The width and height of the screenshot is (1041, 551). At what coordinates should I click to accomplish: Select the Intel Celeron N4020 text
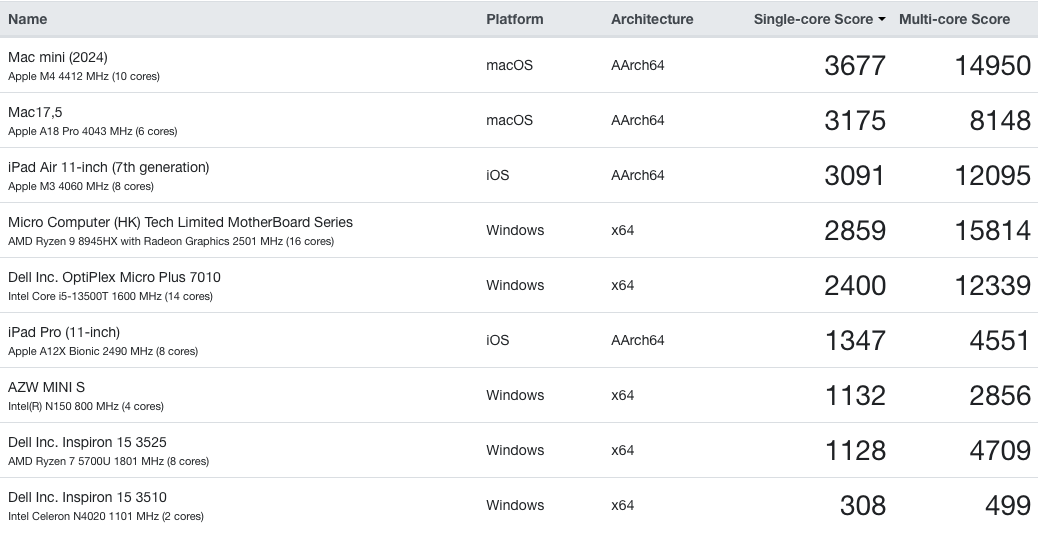(x=106, y=517)
